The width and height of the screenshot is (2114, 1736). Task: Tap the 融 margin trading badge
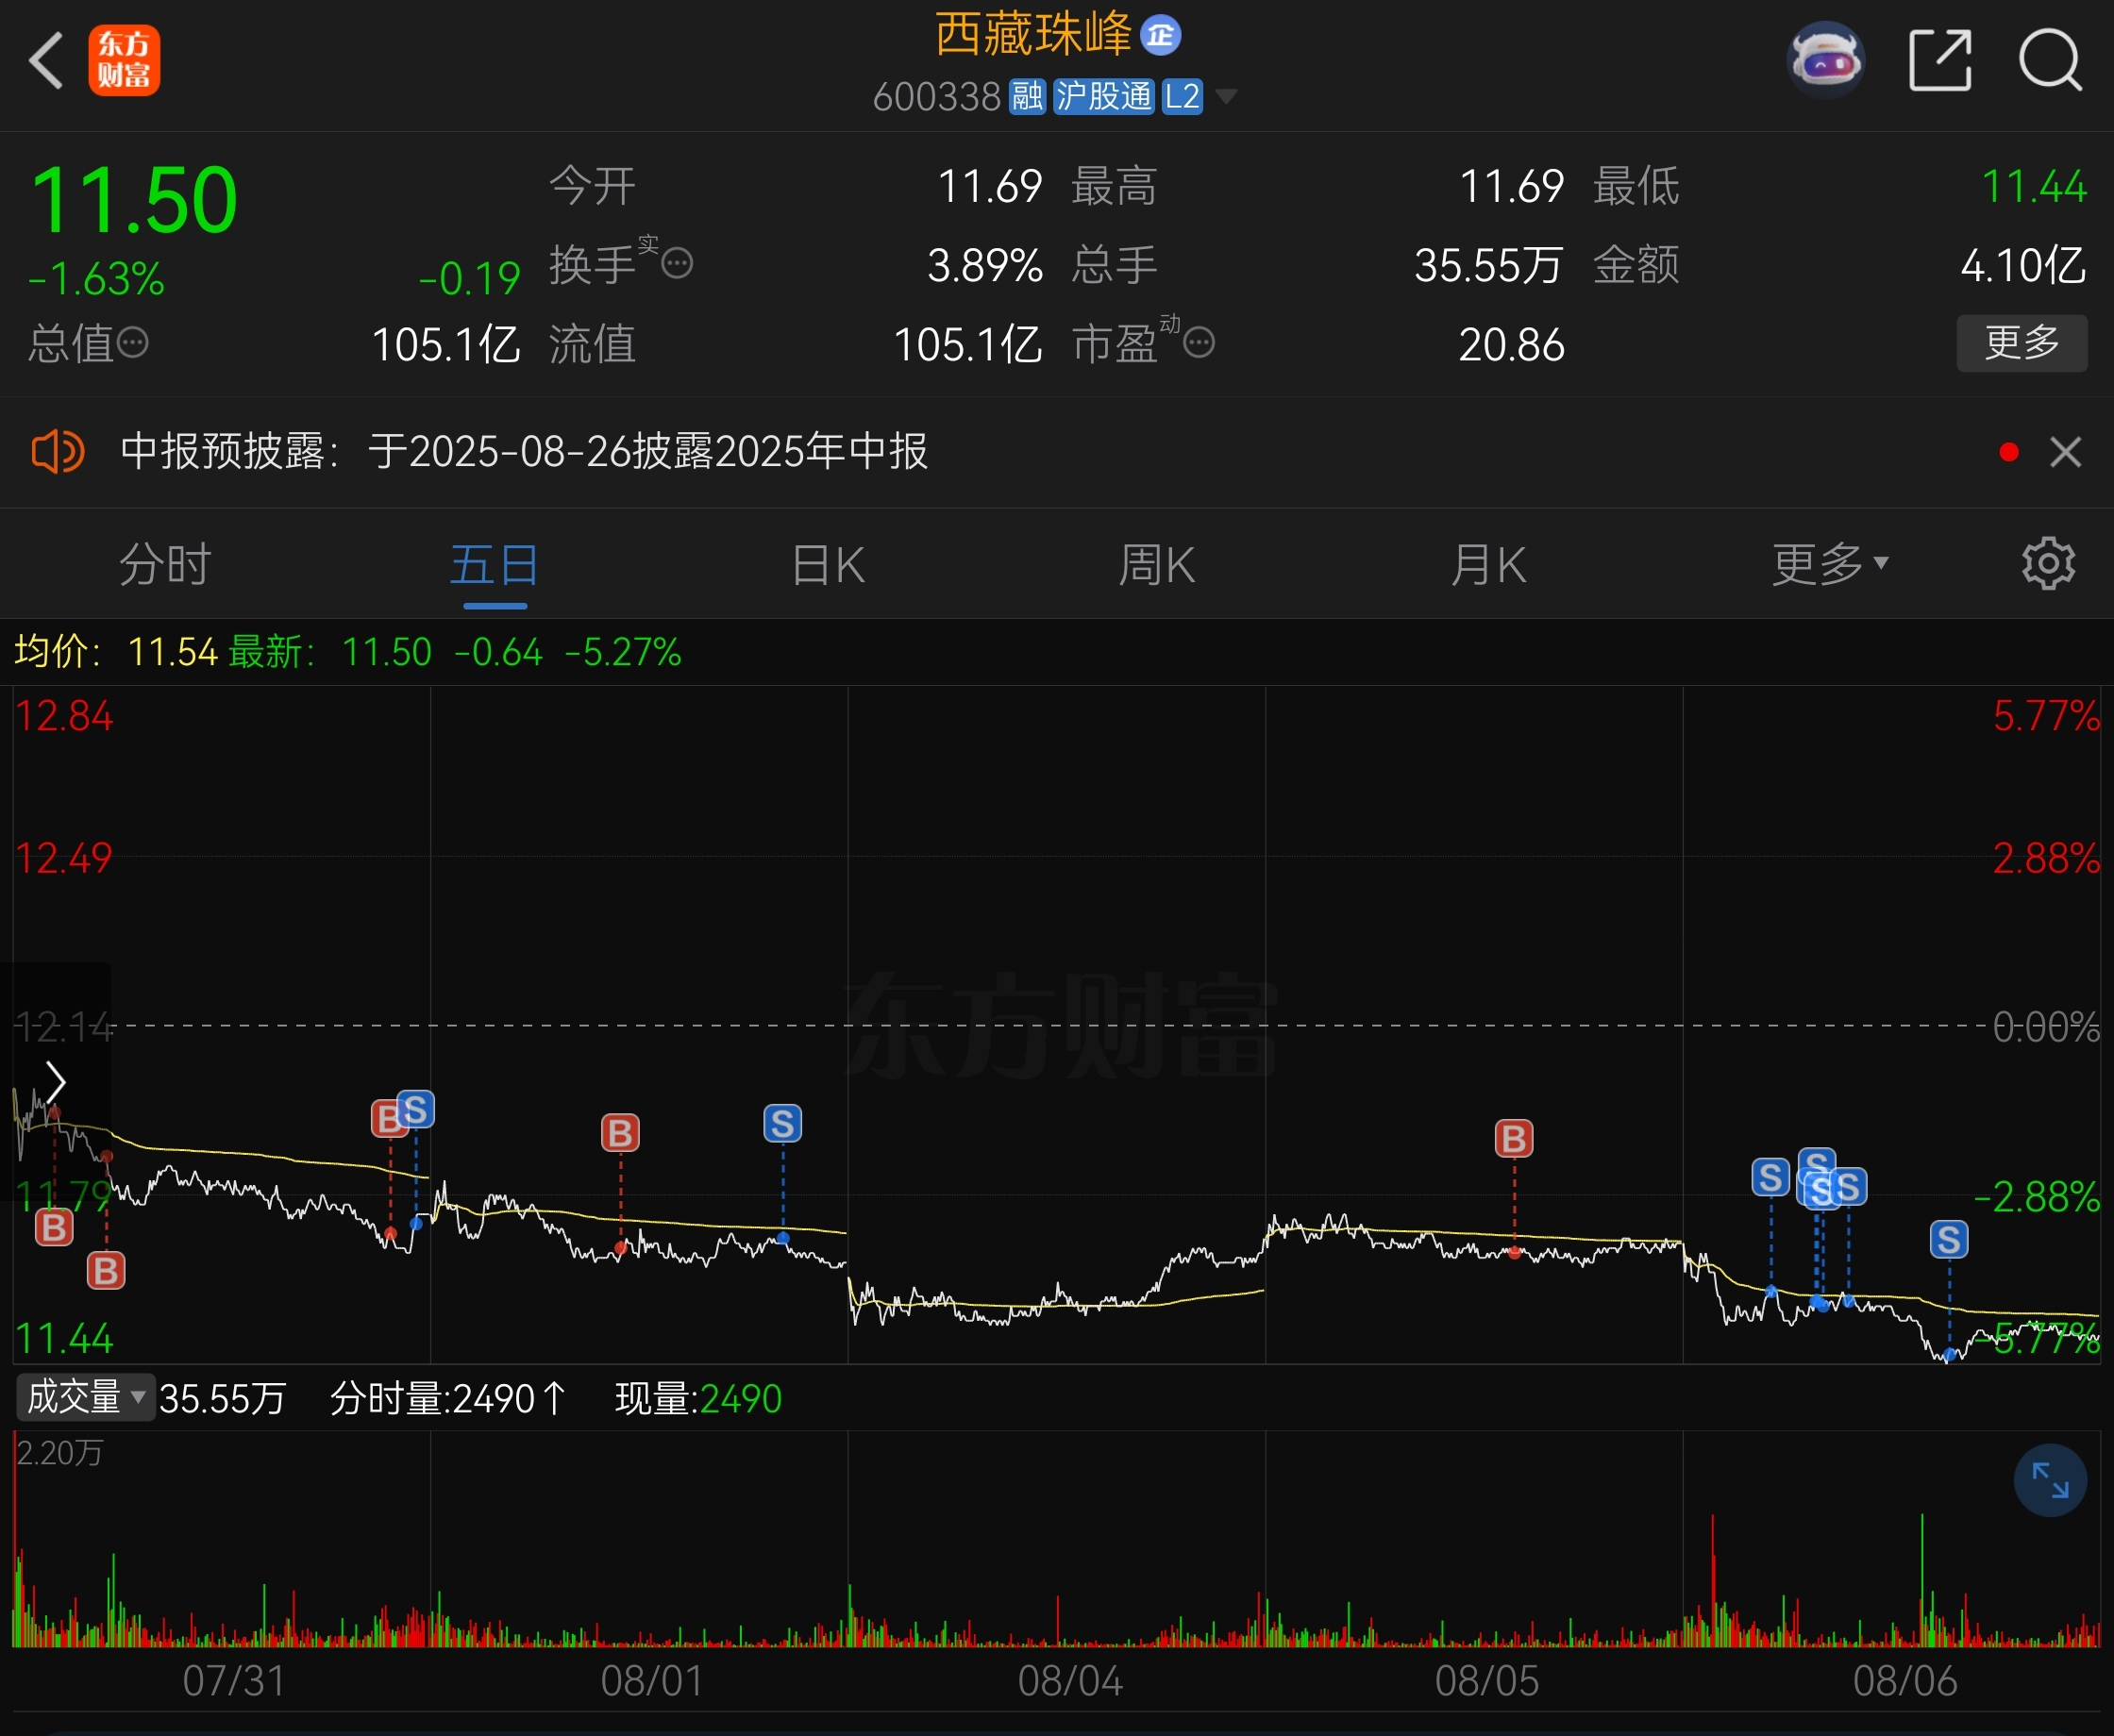pos(1027,97)
